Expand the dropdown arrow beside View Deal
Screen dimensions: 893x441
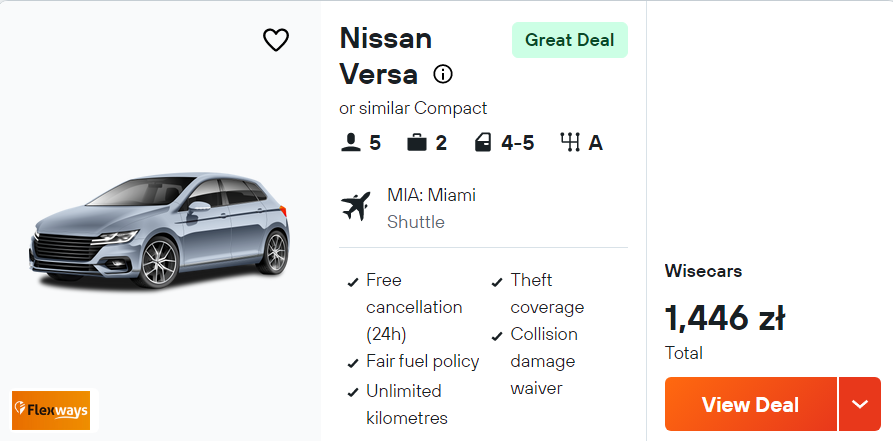(860, 404)
